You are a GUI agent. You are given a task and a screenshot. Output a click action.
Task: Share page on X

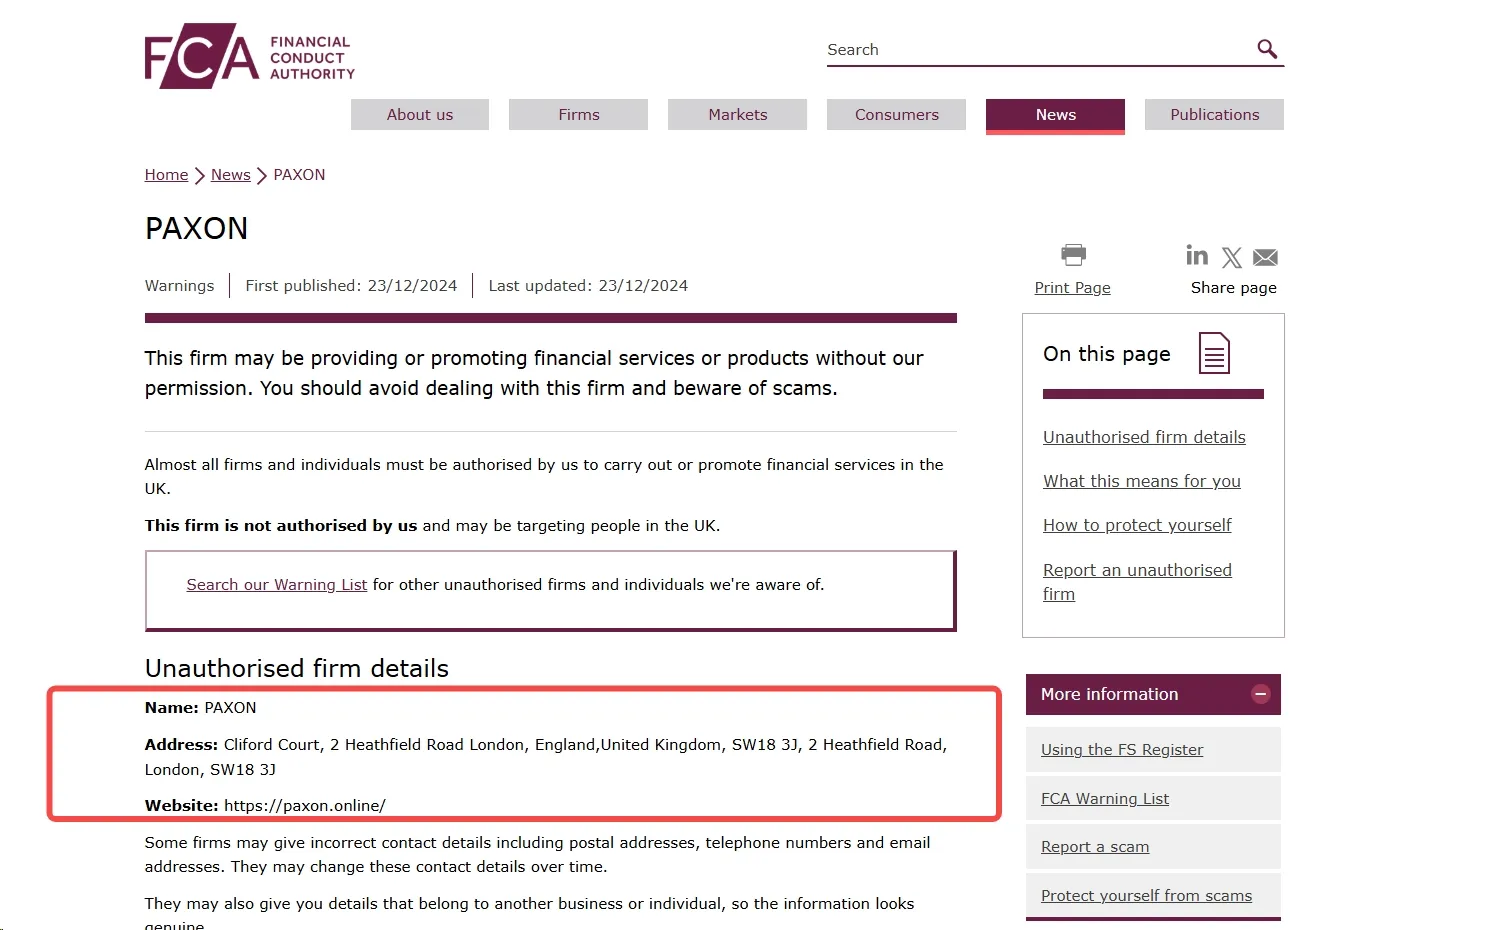pos(1232,258)
